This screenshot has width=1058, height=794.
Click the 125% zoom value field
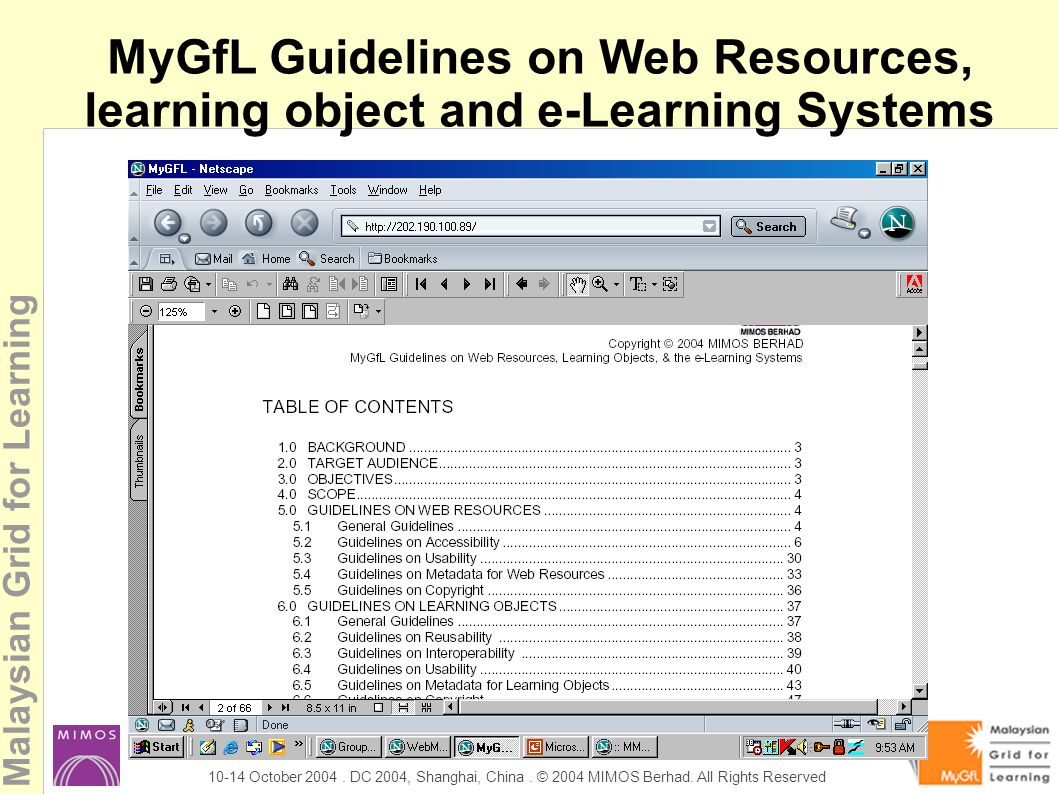click(181, 312)
